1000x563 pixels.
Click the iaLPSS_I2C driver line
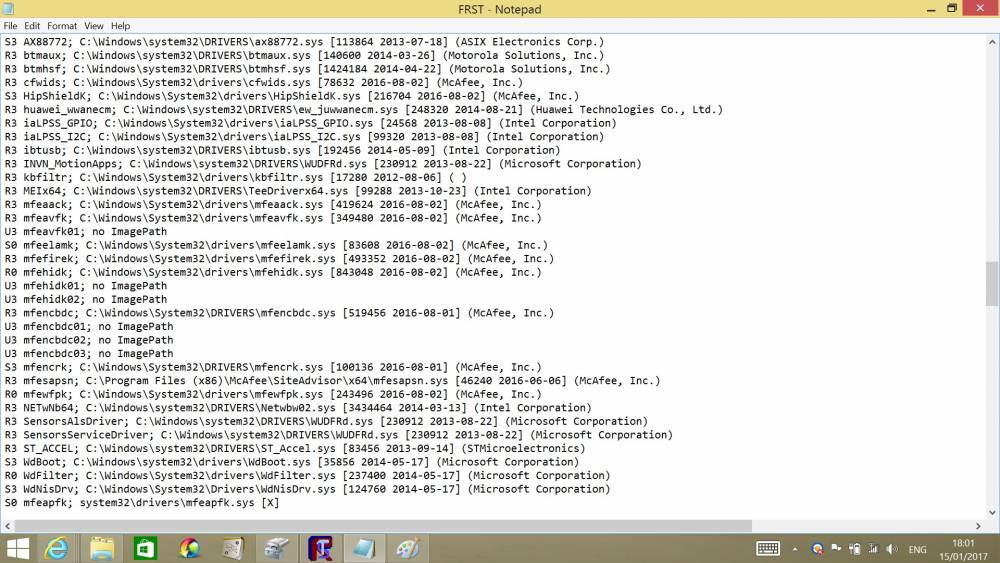click(304, 136)
